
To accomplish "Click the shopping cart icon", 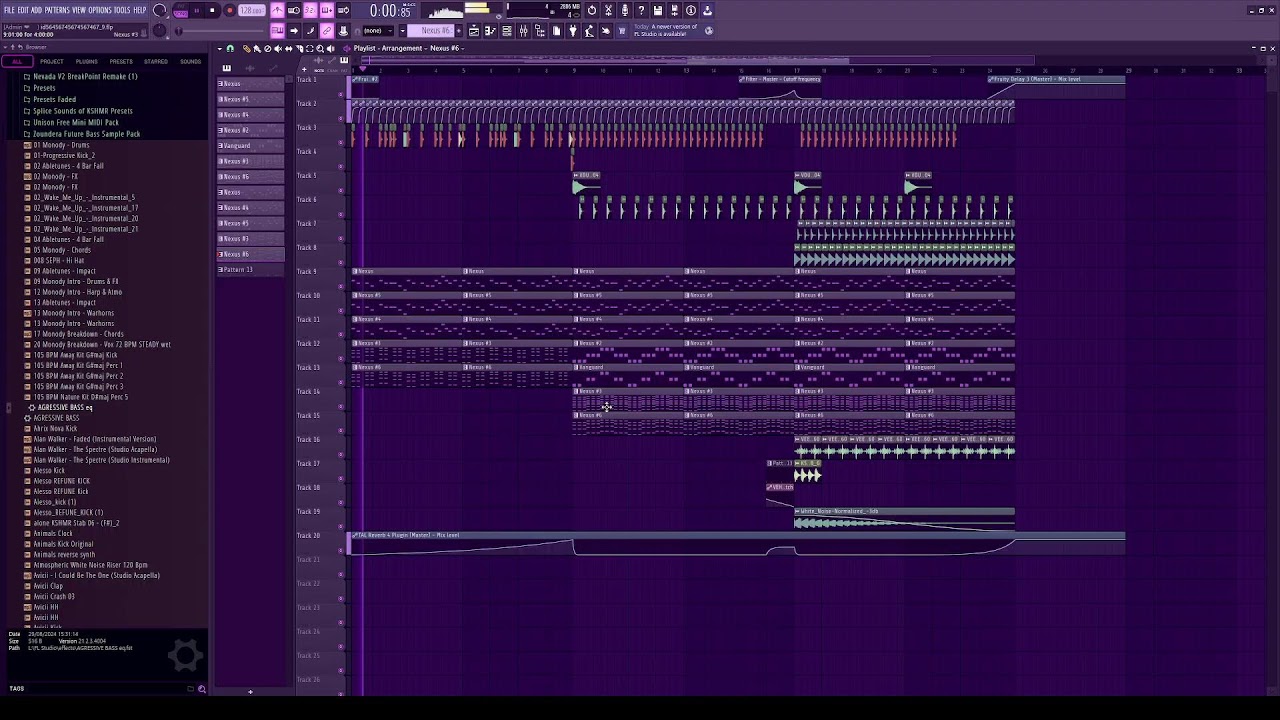I will point(622,29).
